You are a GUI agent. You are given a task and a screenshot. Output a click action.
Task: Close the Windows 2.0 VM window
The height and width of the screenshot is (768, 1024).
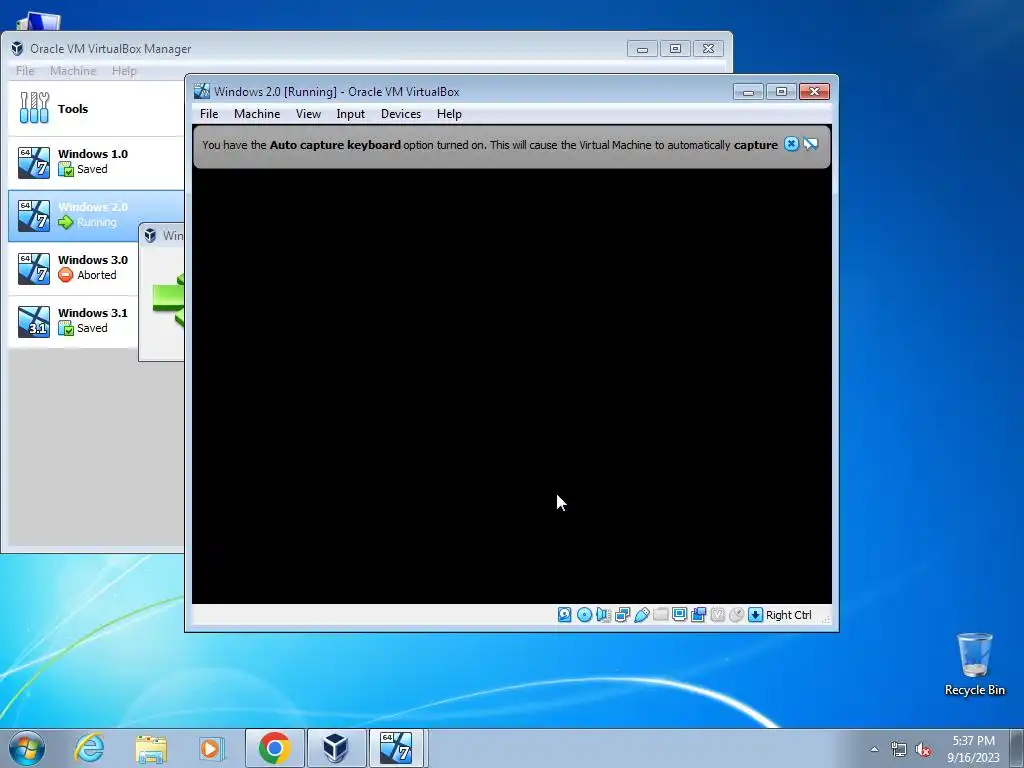(x=814, y=91)
